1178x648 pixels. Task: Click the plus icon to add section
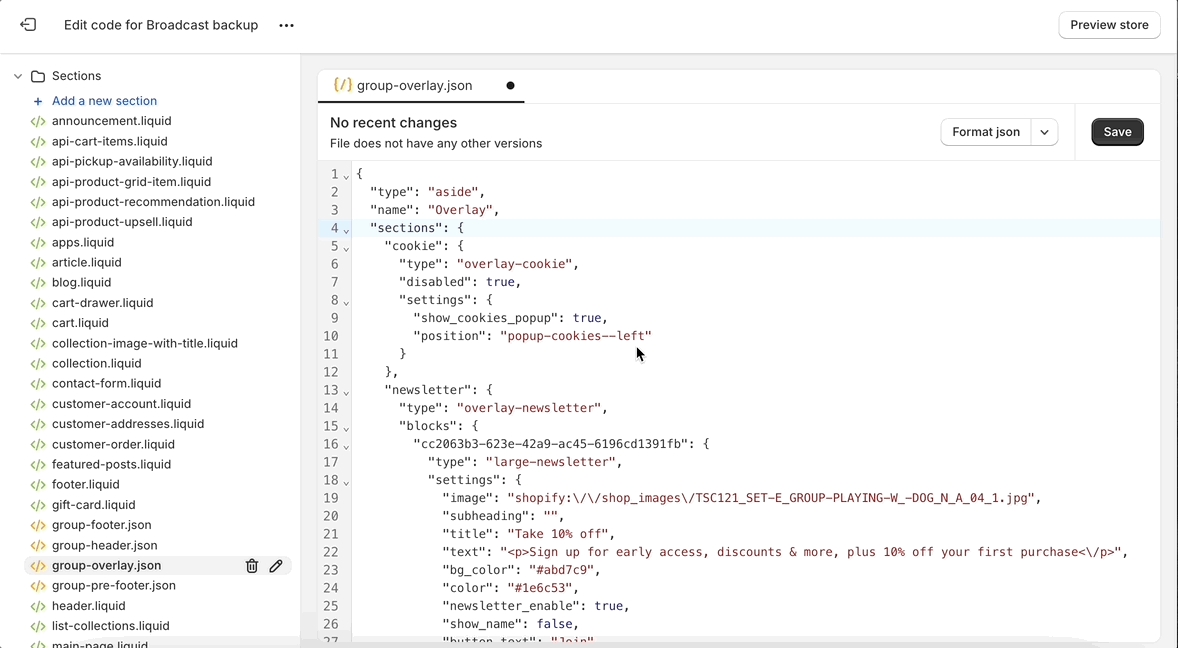[x=38, y=101]
